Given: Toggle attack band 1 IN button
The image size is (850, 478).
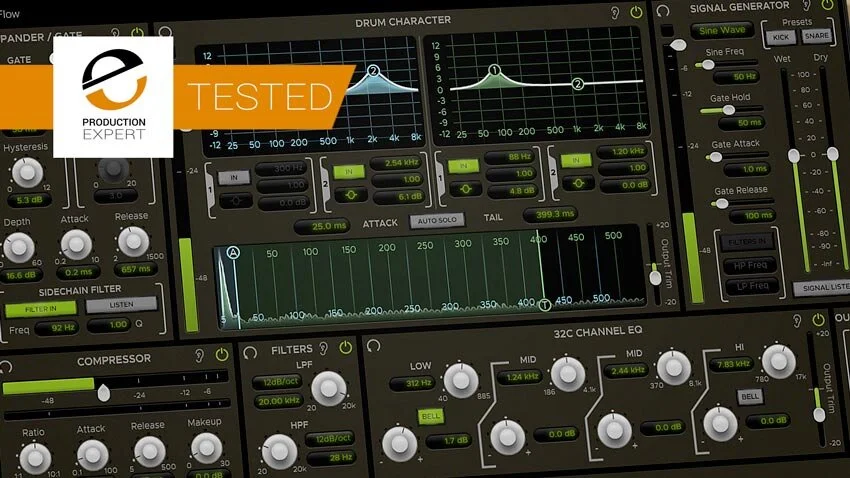Looking at the screenshot, I should (234, 177).
